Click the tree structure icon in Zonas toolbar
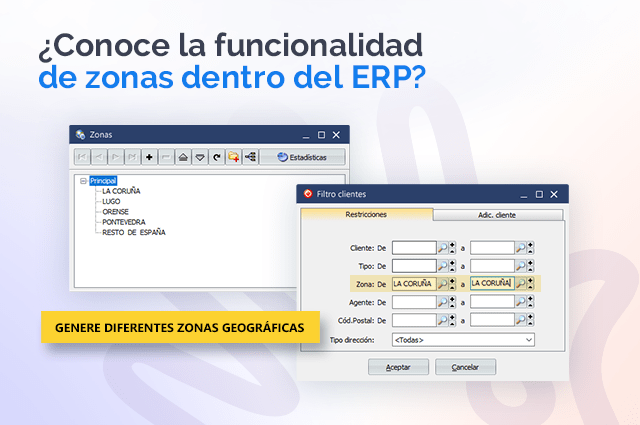The image size is (640, 425). point(250,157)
